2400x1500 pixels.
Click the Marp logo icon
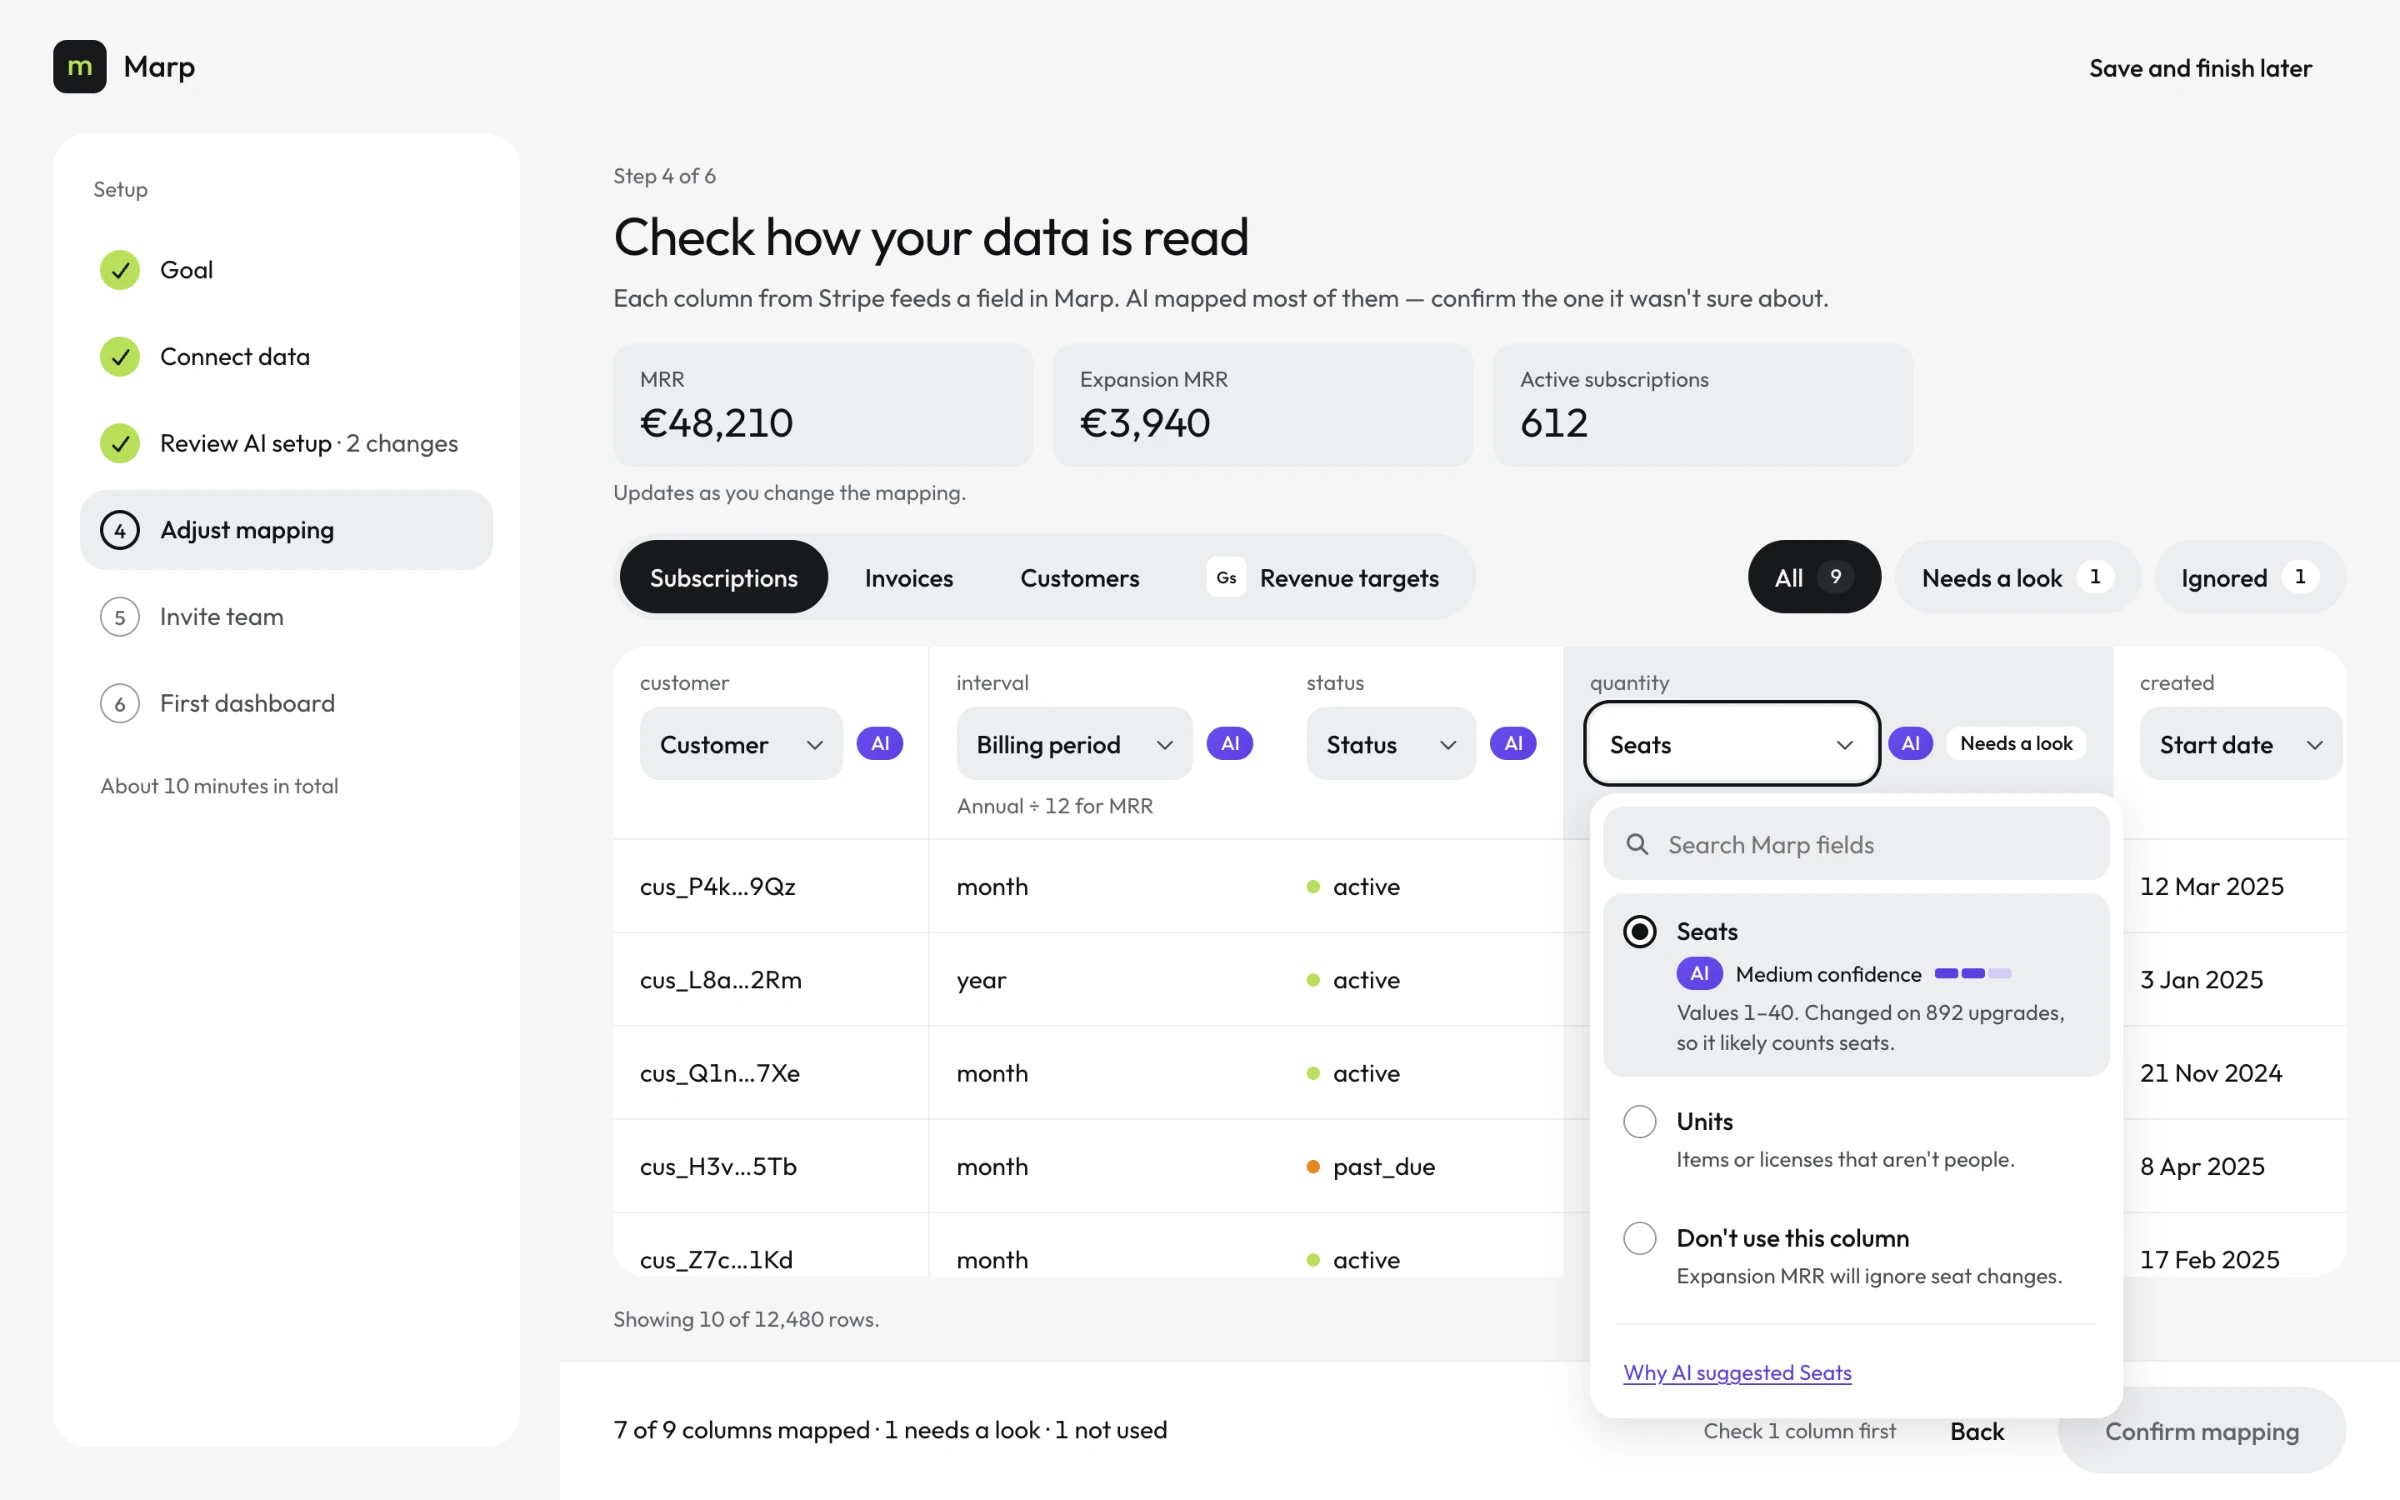pos(79,67)
